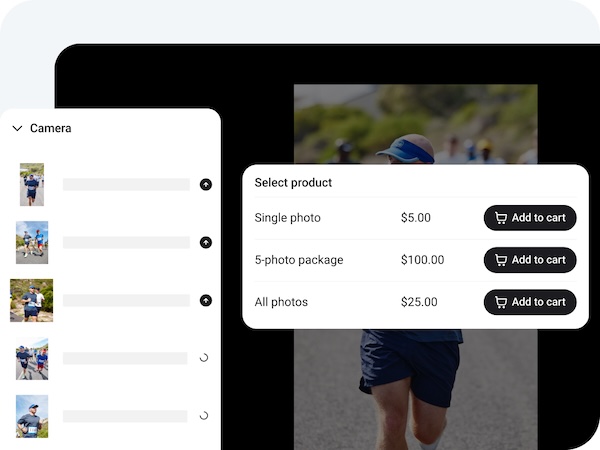The height and width of the screenshot is (450, 600).
Task: Add 5-photo package to cart
Action: pos(530,260)
